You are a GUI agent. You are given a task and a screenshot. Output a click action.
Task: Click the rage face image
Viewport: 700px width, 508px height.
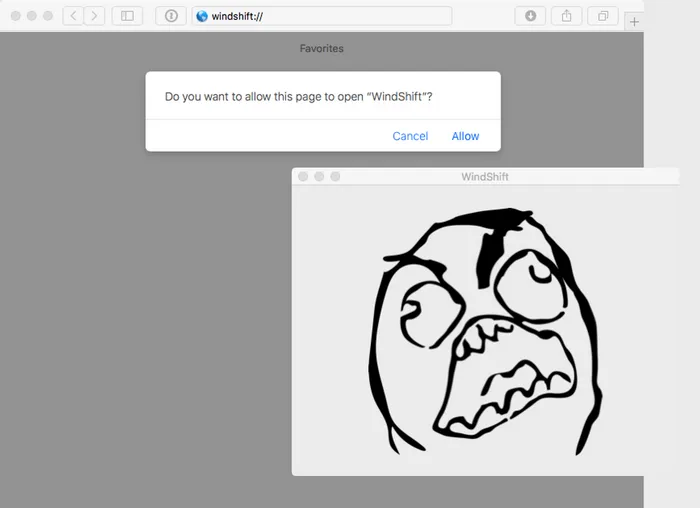coord(488,330)
